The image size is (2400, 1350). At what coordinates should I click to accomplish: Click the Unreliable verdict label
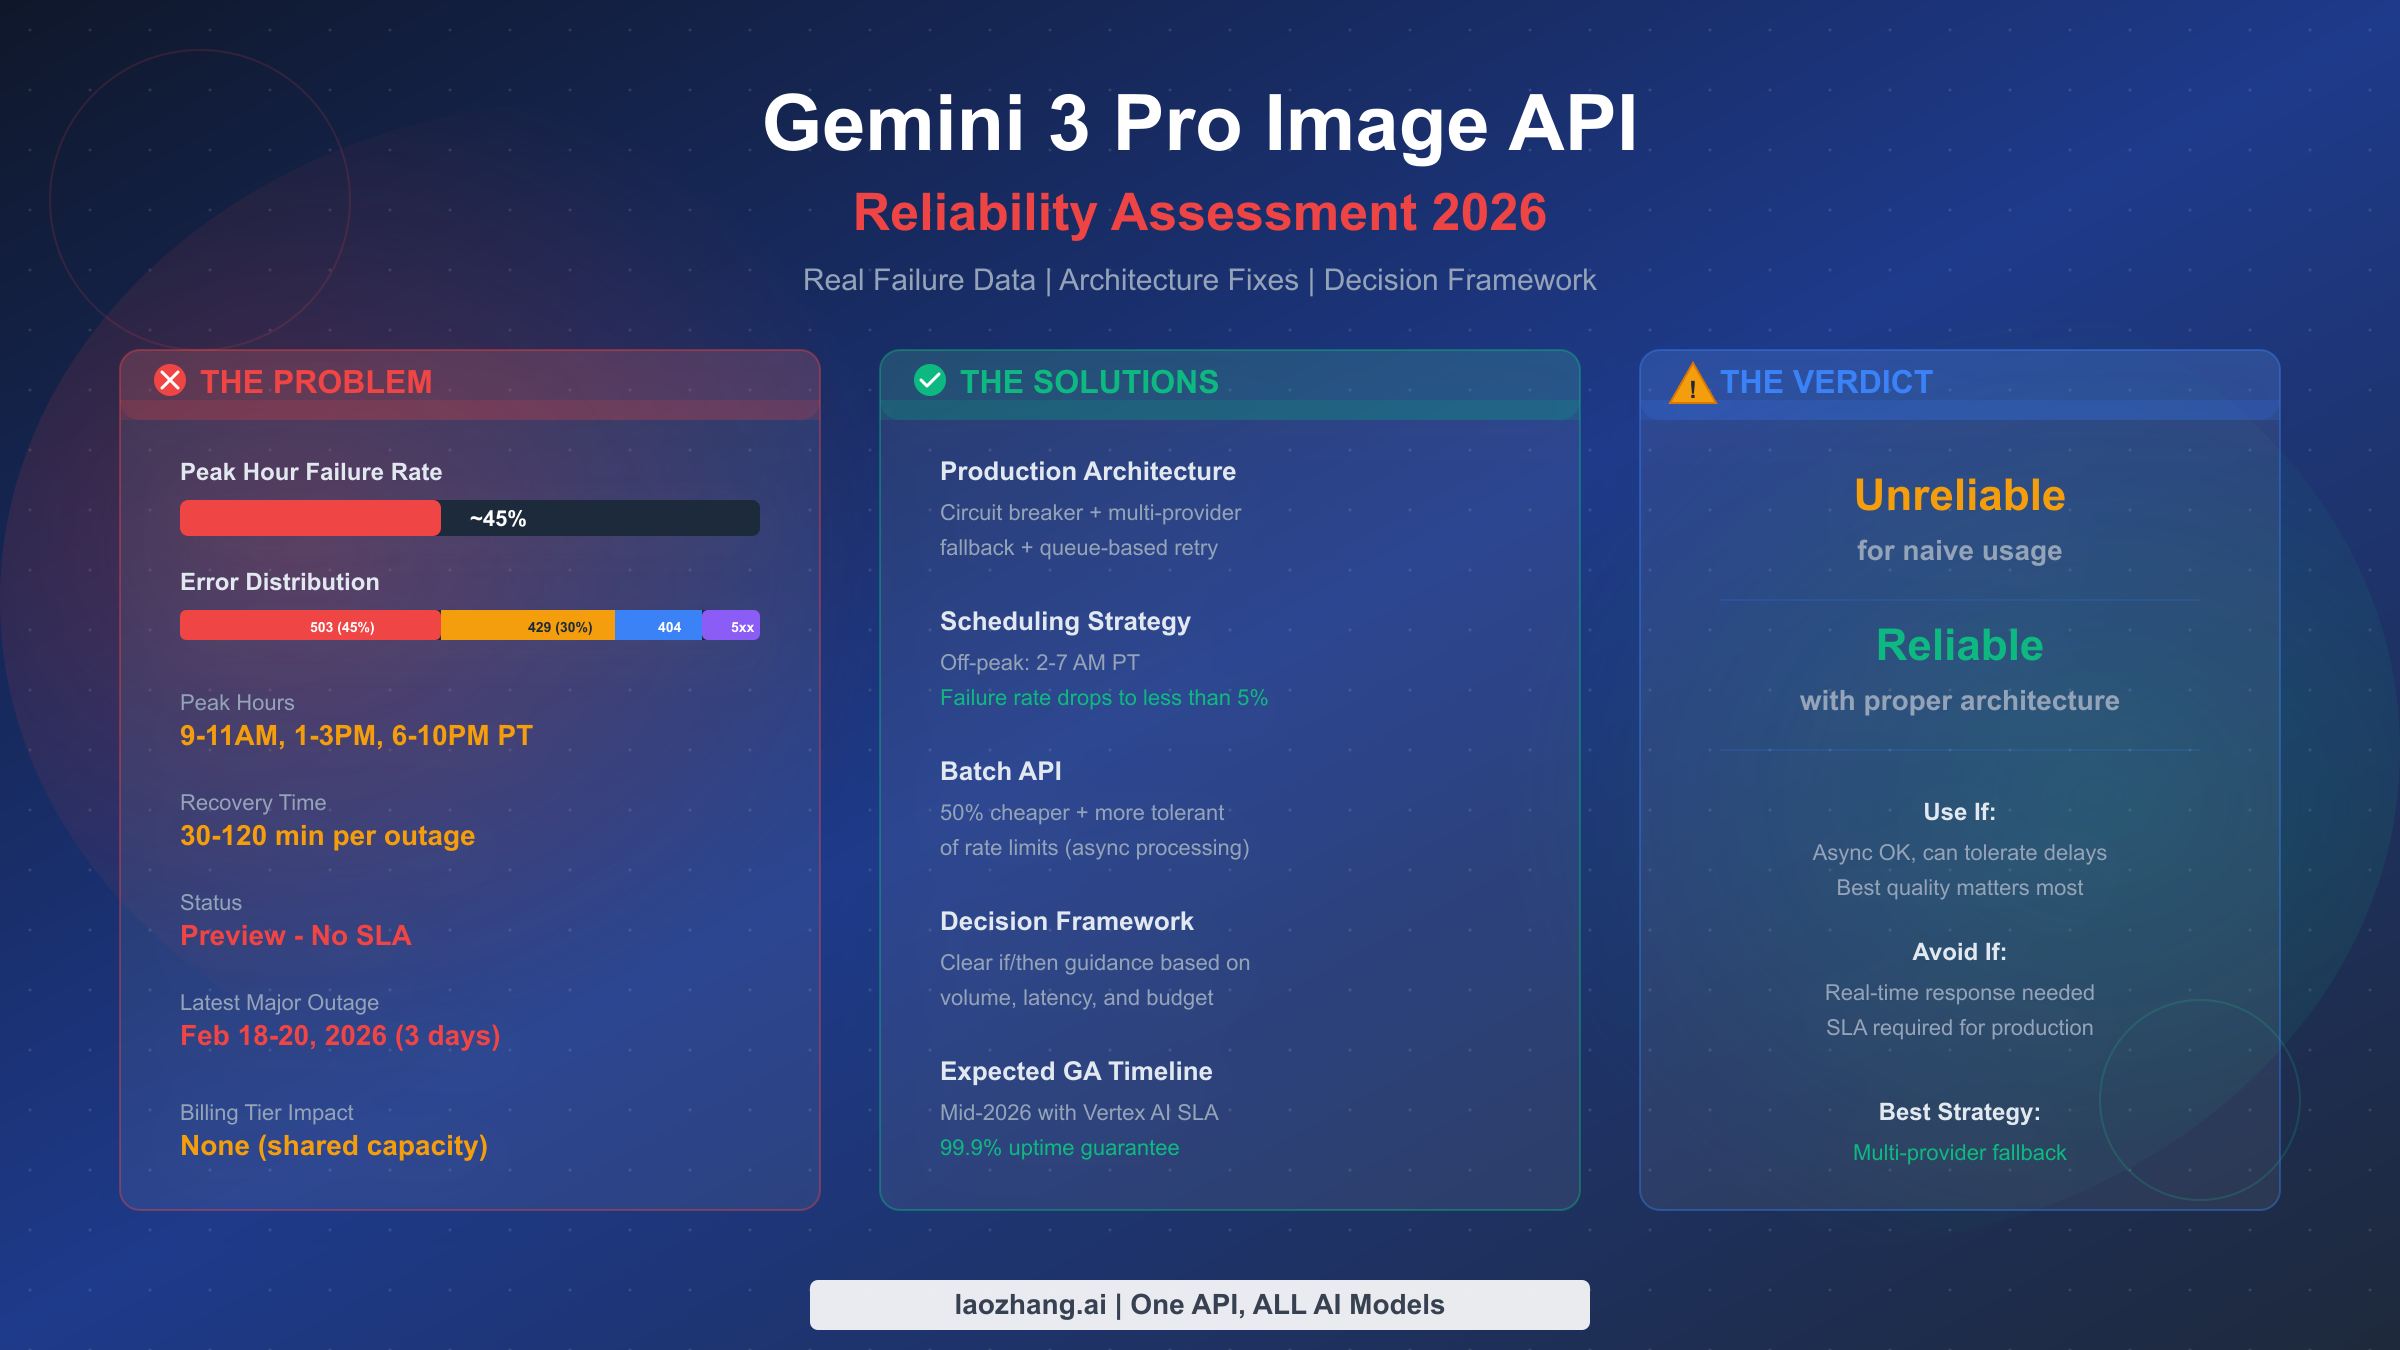tap(1959, 495)
